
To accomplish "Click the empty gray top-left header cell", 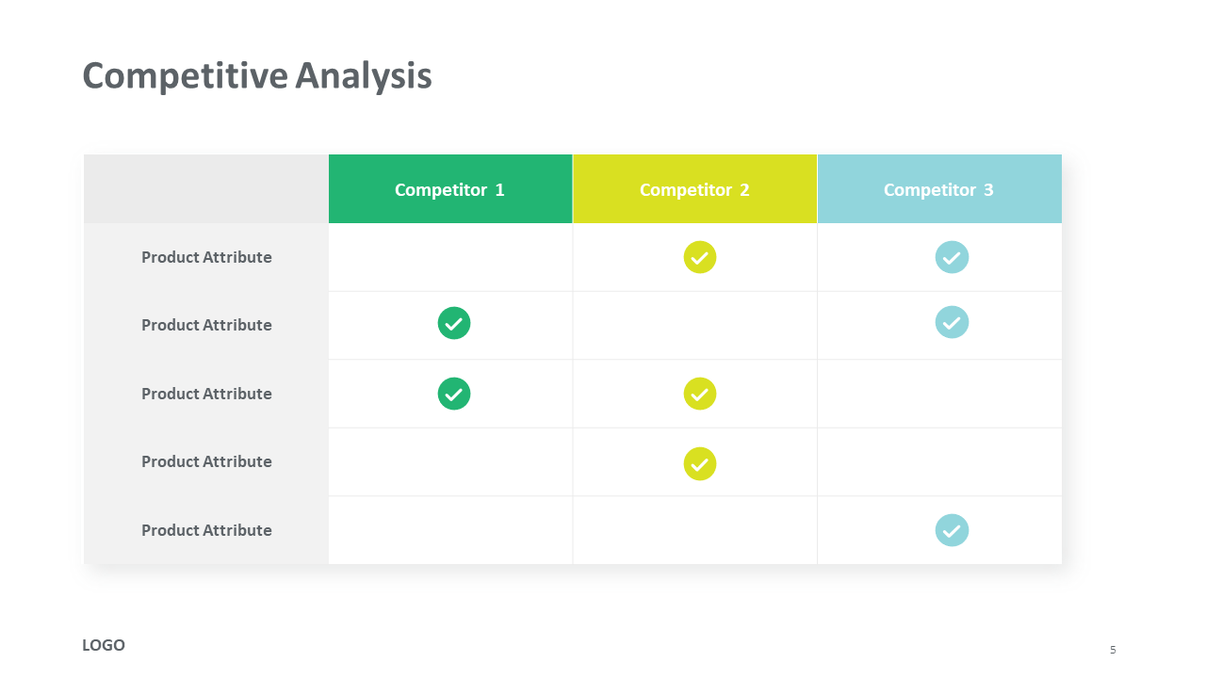I will pyautogui.click(x=206, y=189).
